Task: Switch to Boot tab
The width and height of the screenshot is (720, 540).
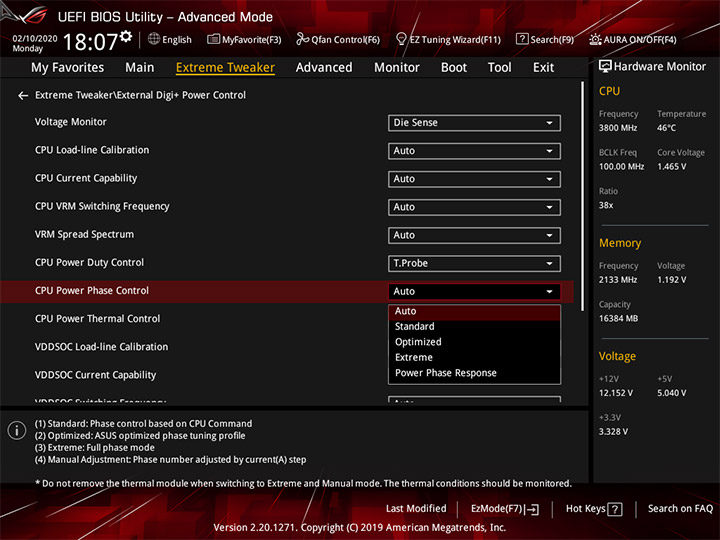Action: (454, 68)
